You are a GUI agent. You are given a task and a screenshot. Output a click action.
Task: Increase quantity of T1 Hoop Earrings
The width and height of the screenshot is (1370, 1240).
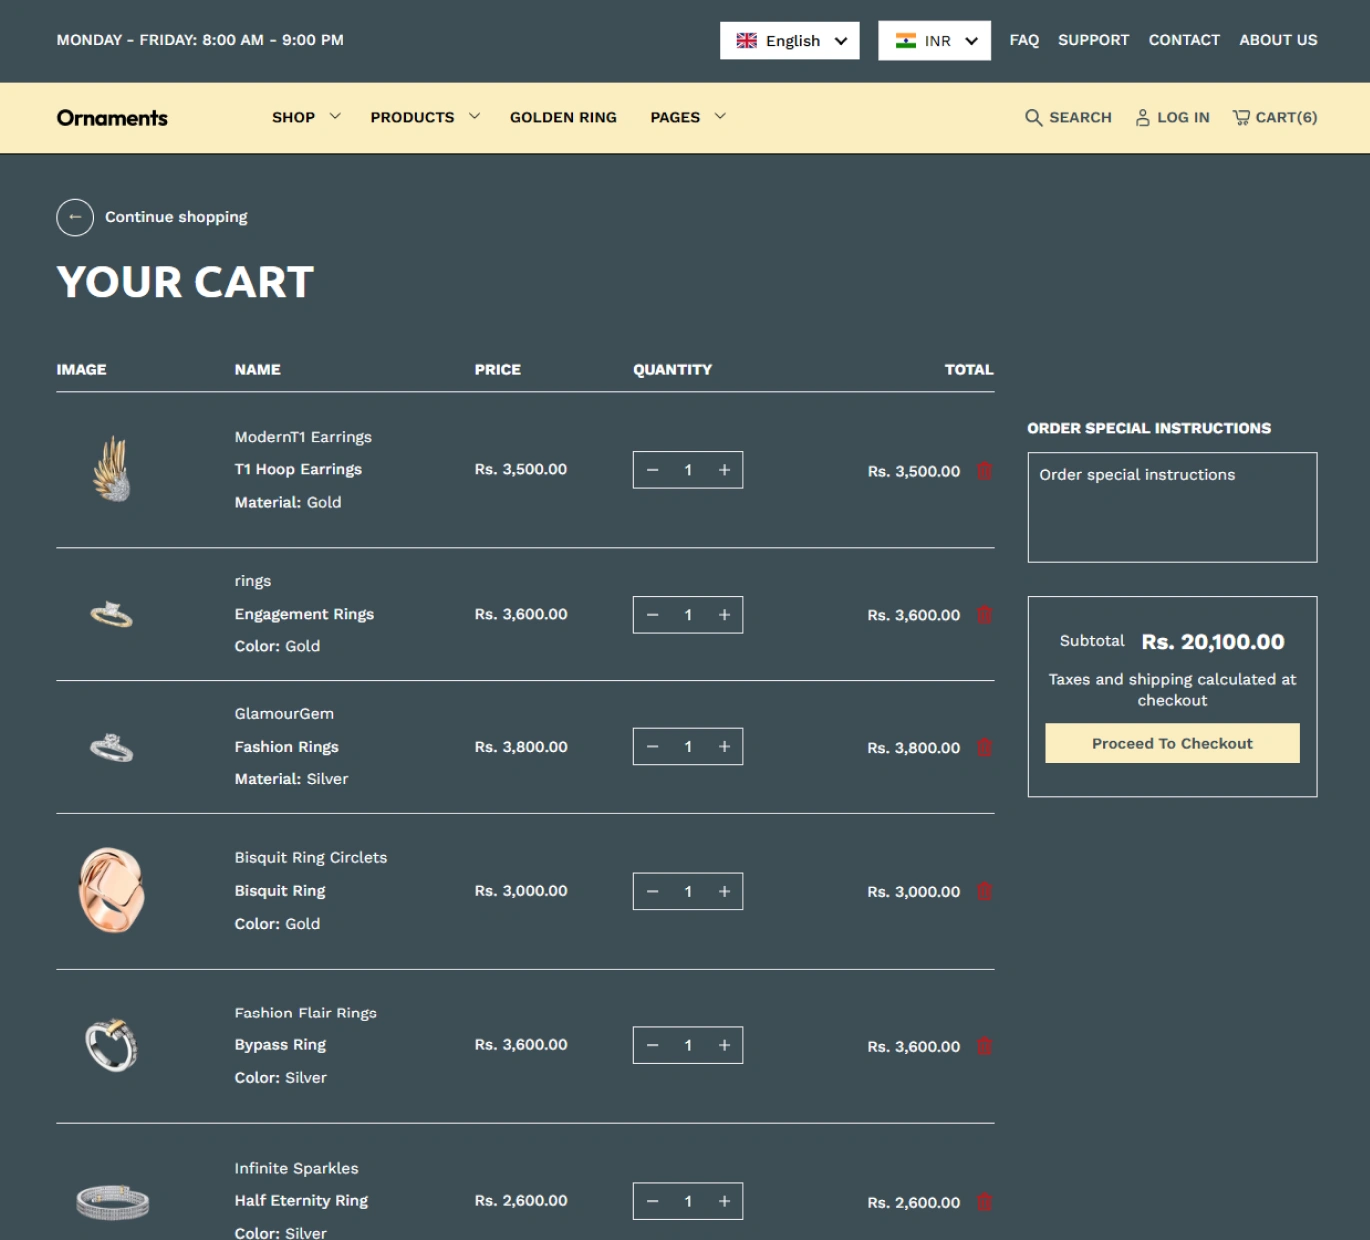coord(724,470)
